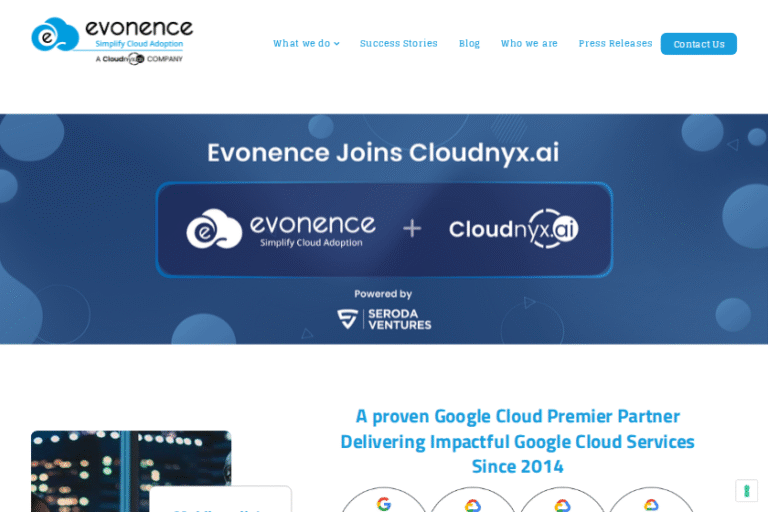Click the green consent preferences icon
This screenshot has width=768, height=512.
(x=746, y=491)
